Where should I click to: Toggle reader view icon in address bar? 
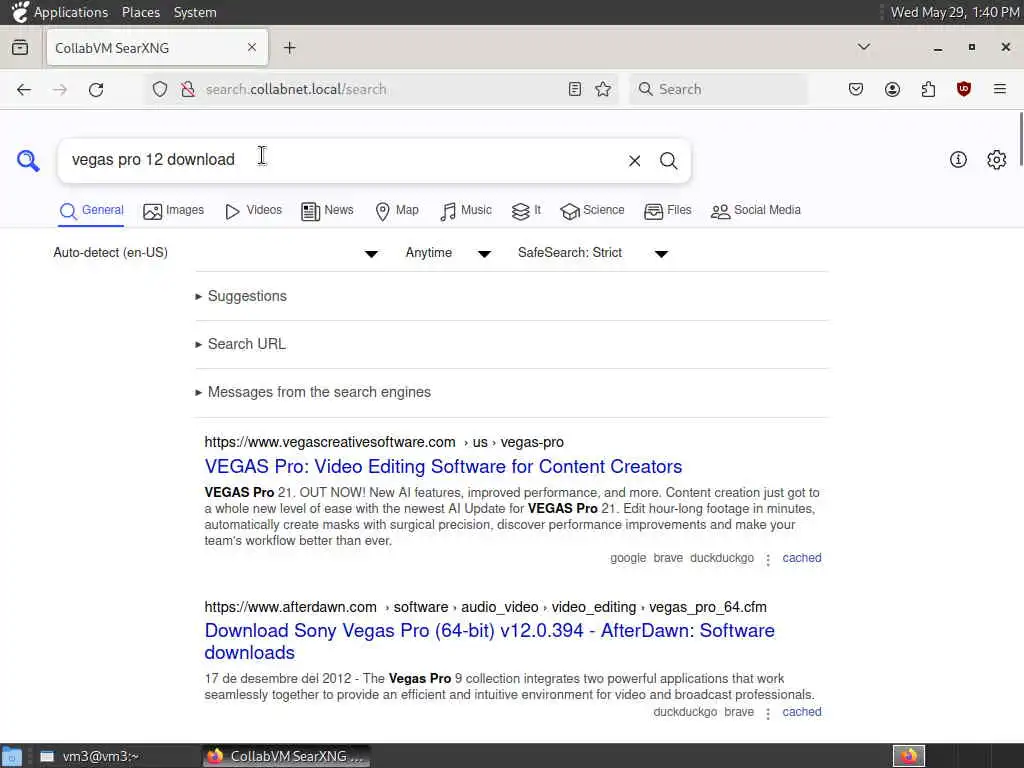(x=575, y=89)
